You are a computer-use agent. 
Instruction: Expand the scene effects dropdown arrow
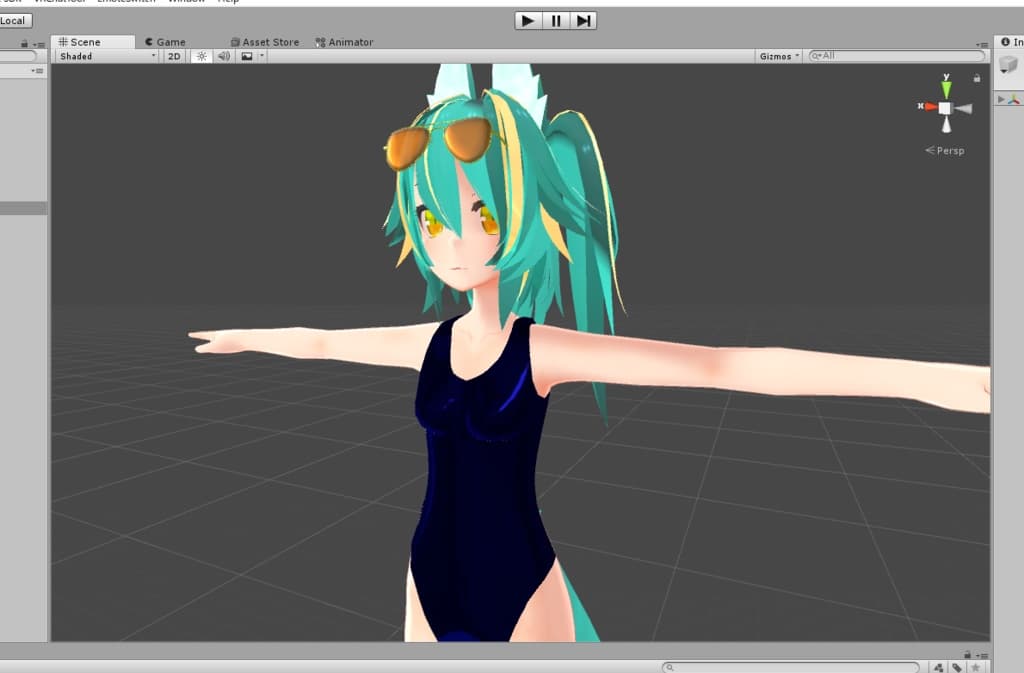(x=262, y=57)
